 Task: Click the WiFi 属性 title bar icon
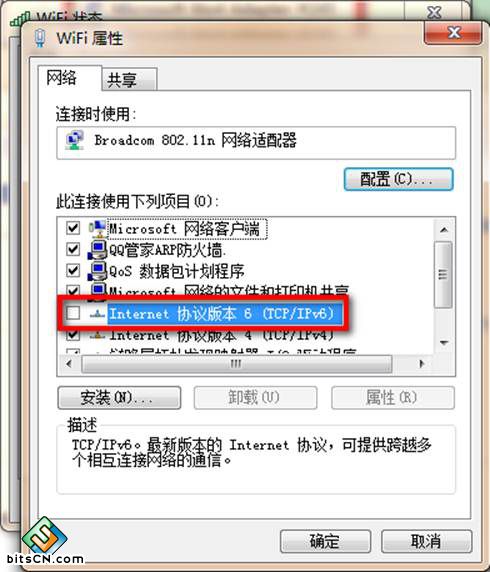pyautogui.click(x=40, y=38)
